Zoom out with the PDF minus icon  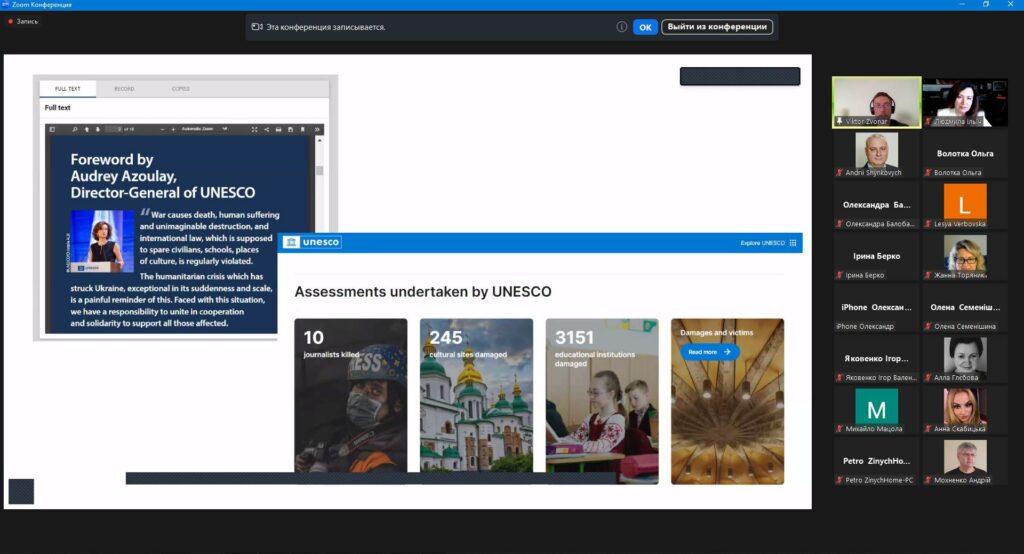point(162,129)
